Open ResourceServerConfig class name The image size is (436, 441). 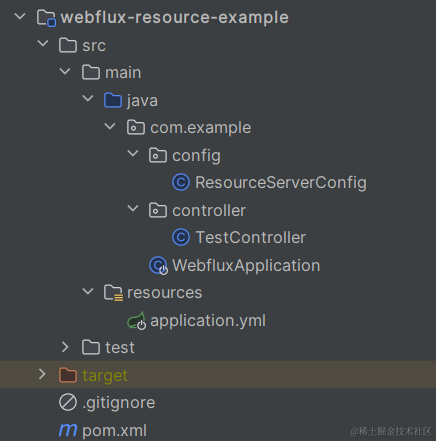[x=281, y=183]
